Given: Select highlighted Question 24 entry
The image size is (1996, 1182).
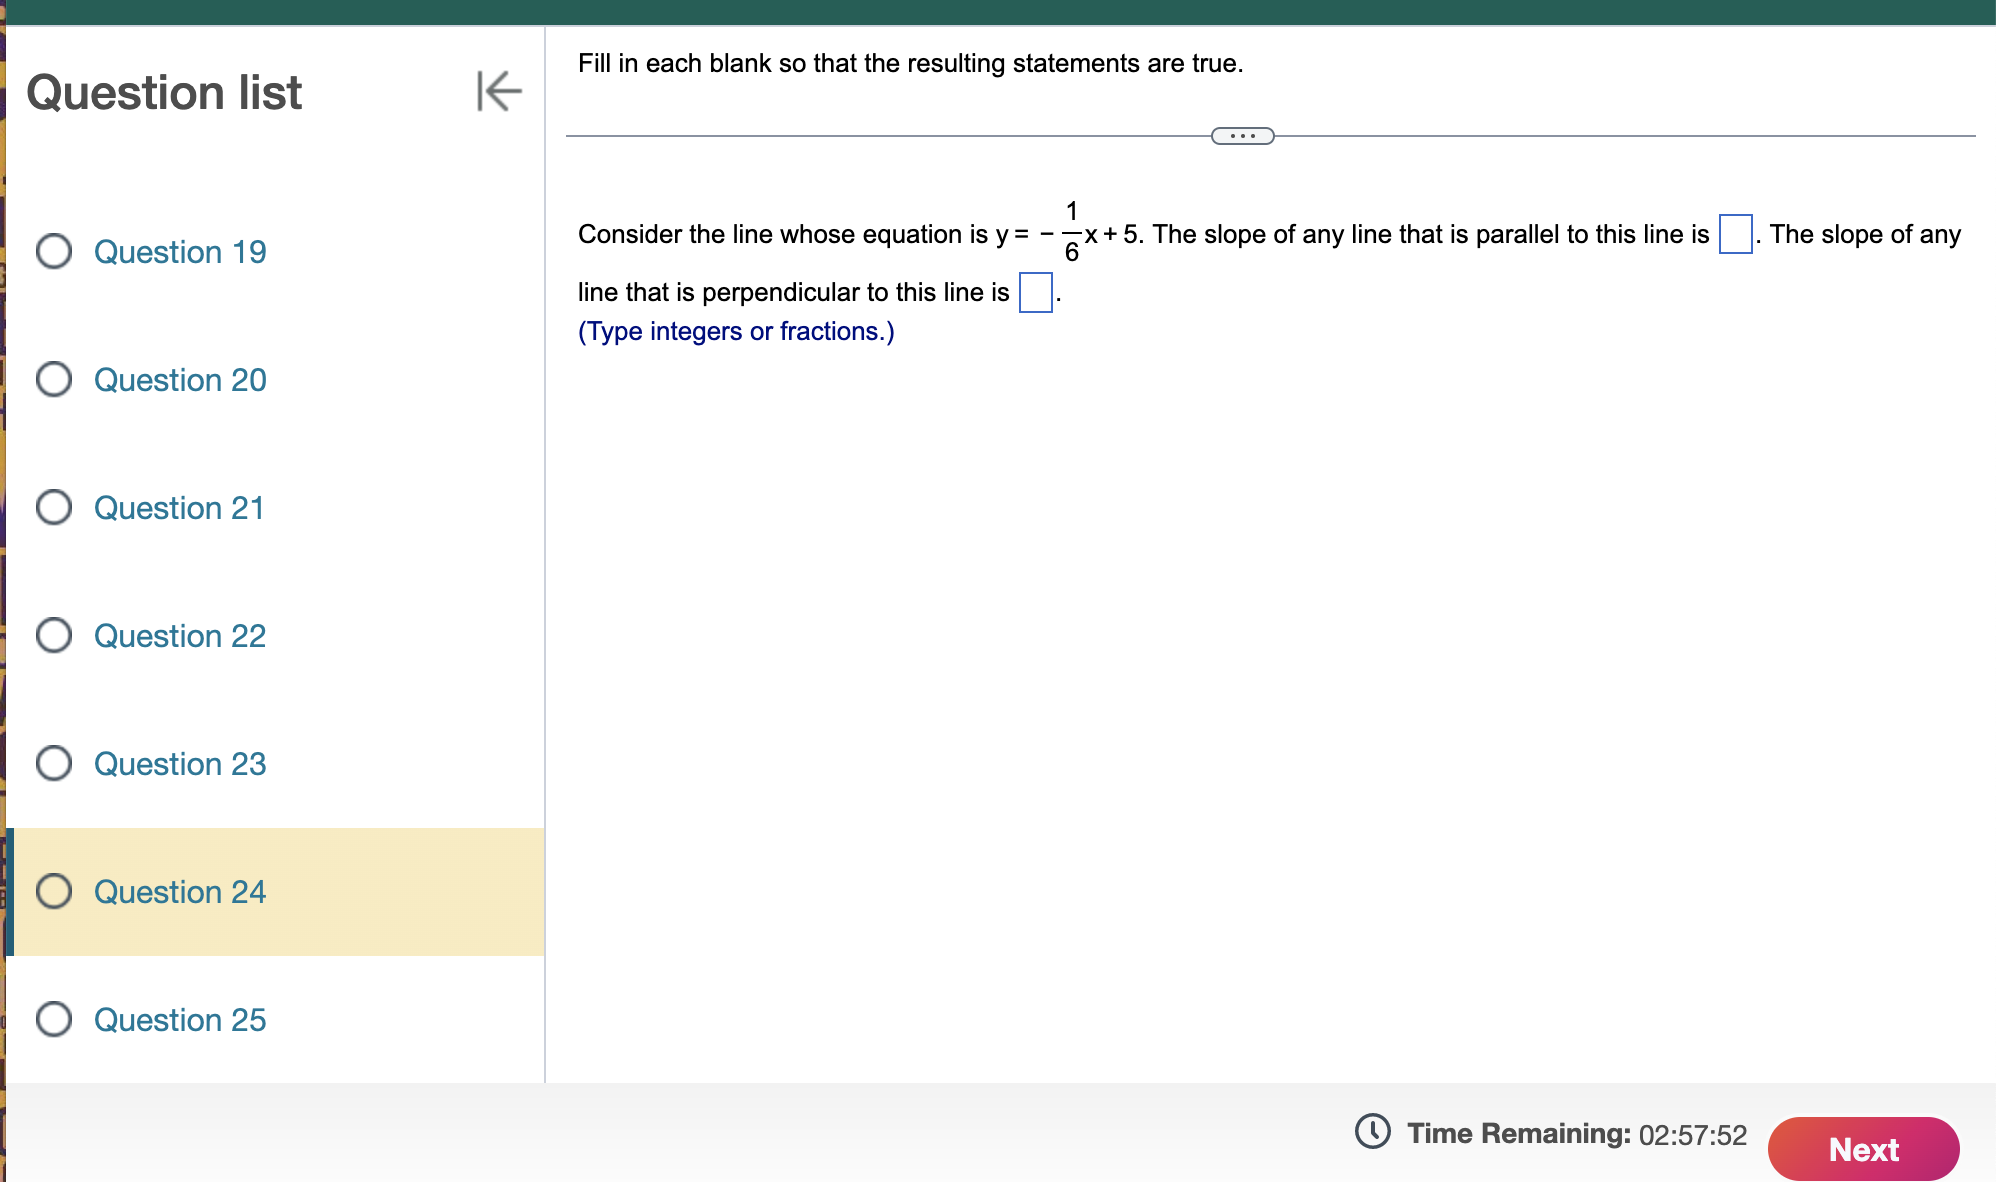Looking at the screenshot, I should coord(180,892).
